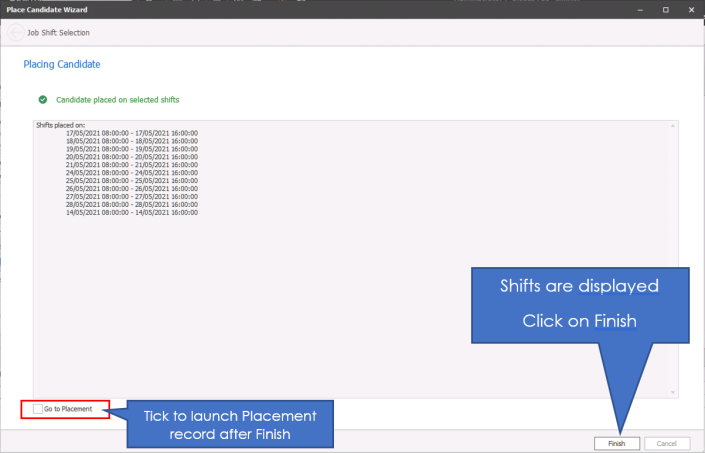This screenshot has height=453, width=705.
Task: Click the scroll down arrow of shifts list
Action: coord(673,392)
